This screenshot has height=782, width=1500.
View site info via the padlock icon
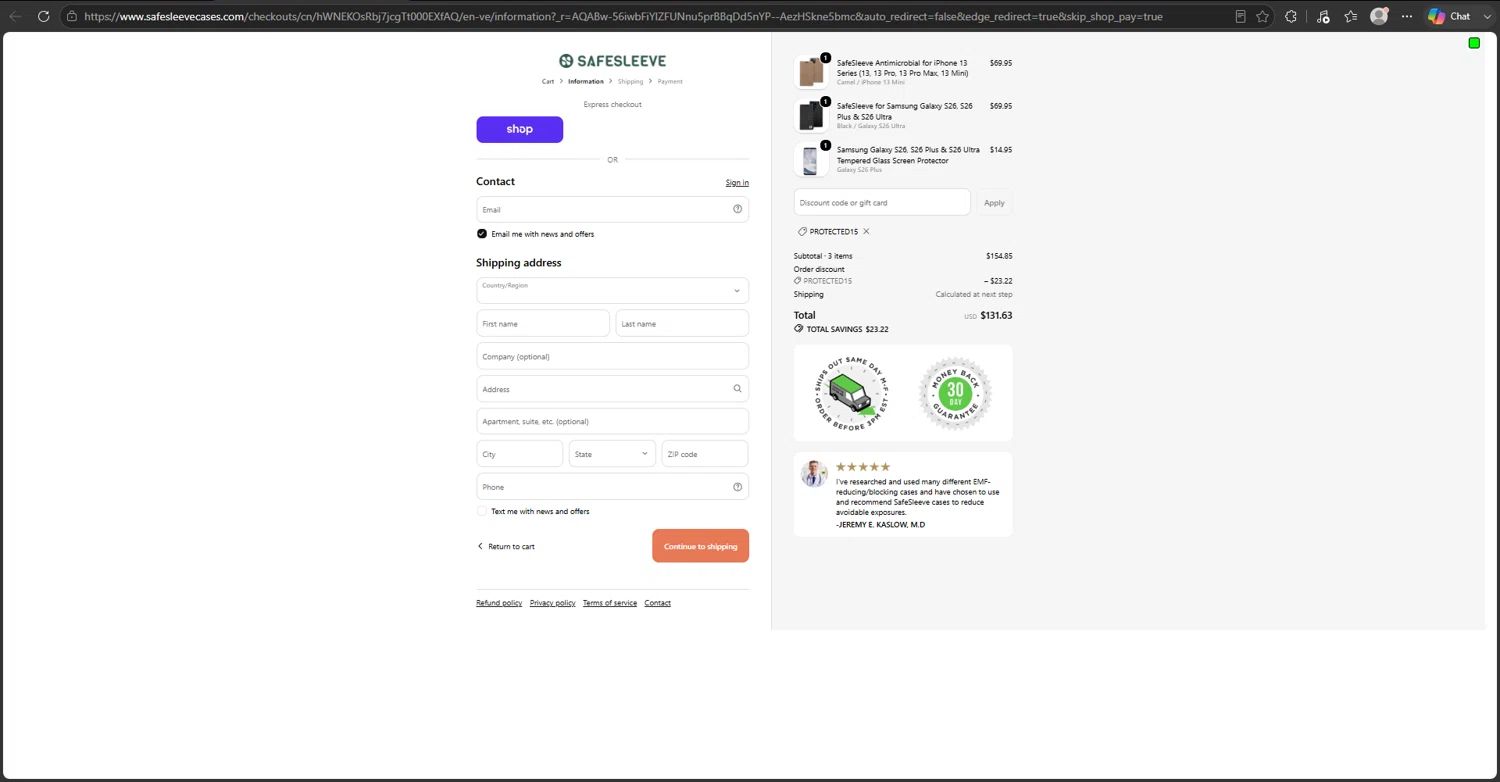coord(71,16)
